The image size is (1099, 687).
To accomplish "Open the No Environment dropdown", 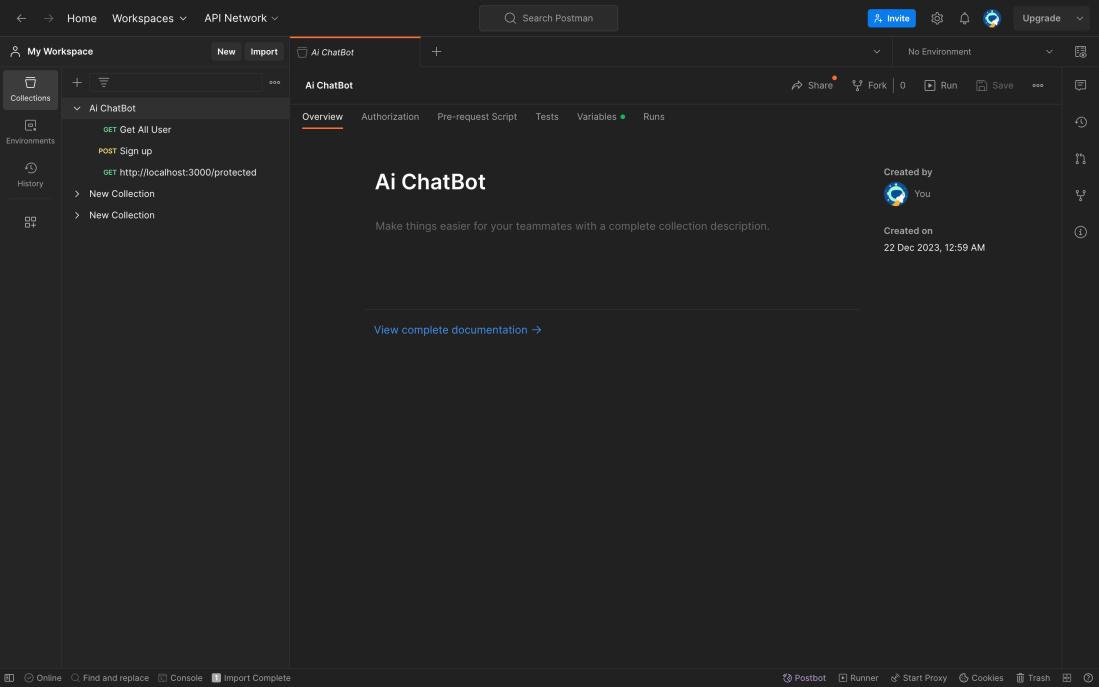I will tap(980, 52).
